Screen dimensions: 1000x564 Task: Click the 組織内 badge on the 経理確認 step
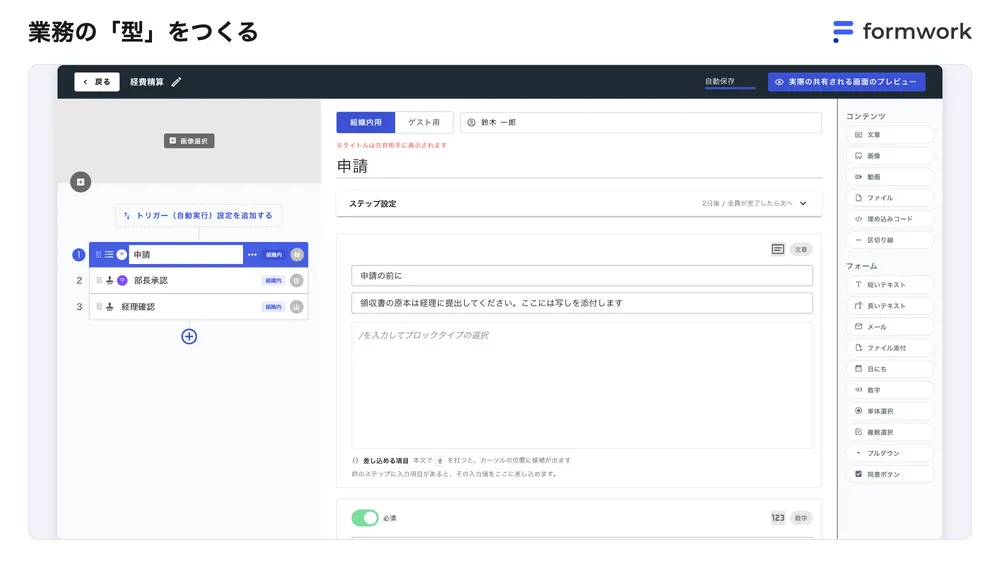[x=274, y=307]
